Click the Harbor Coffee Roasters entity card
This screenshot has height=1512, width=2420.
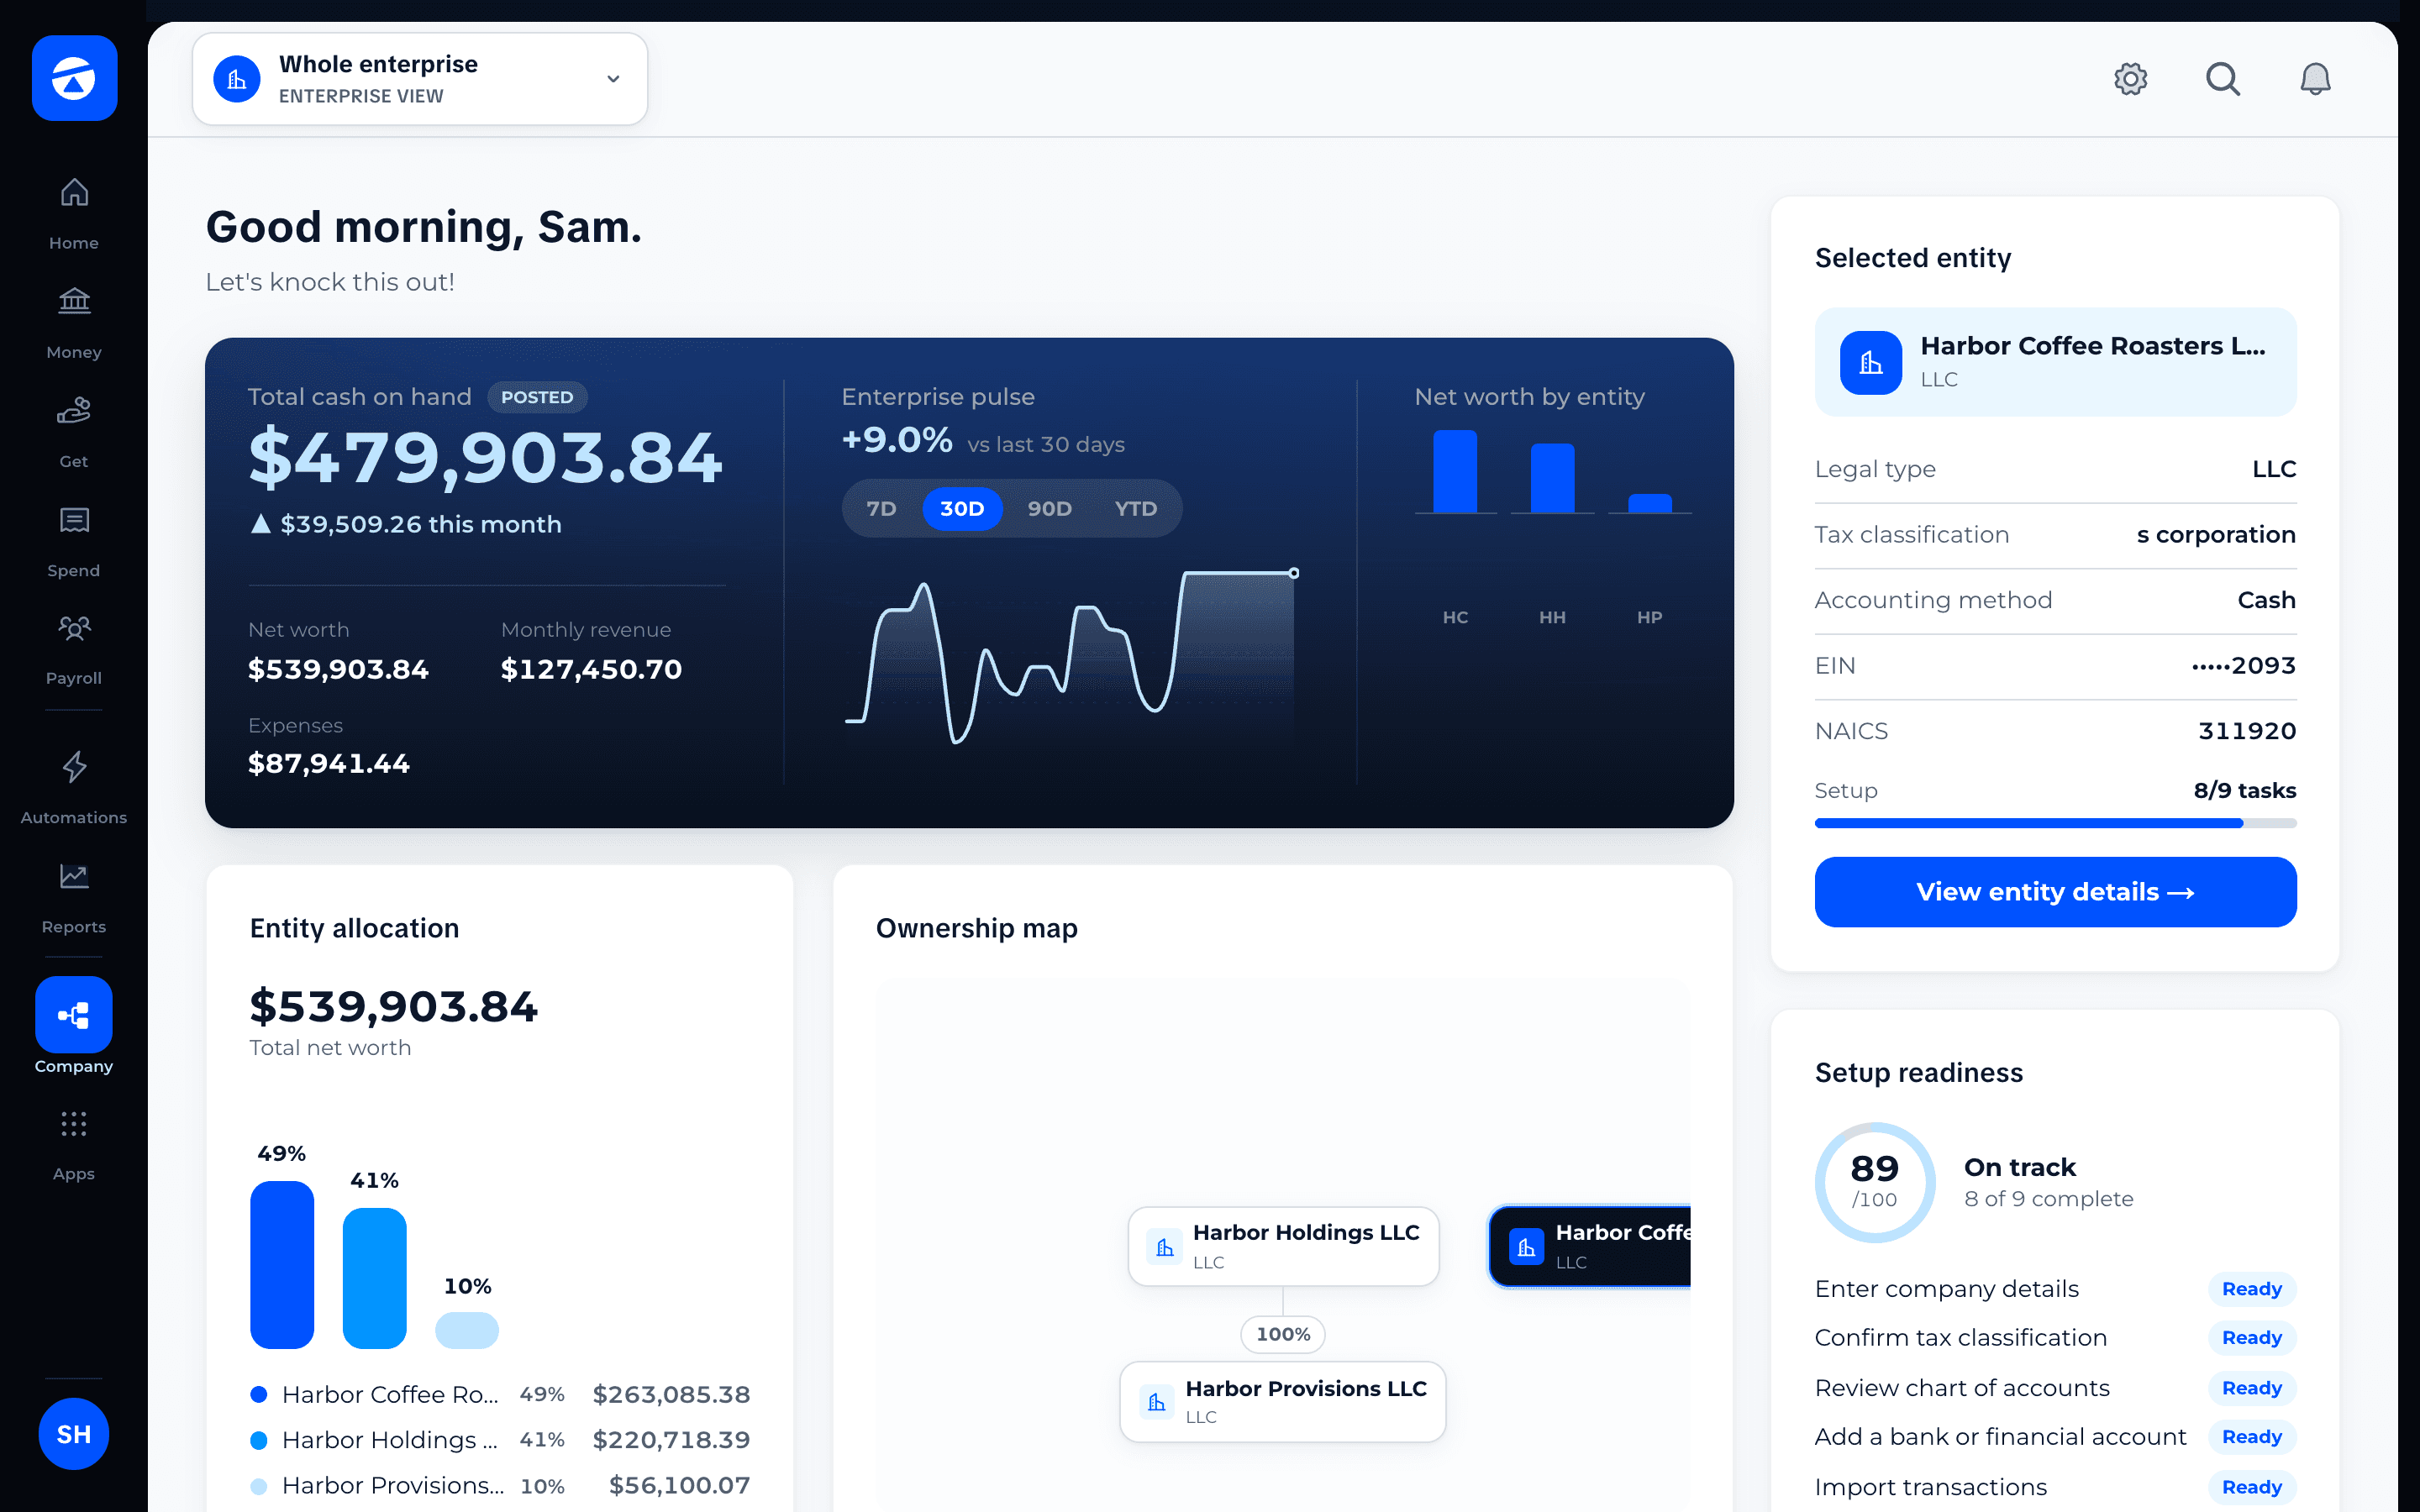(2055, 362)
